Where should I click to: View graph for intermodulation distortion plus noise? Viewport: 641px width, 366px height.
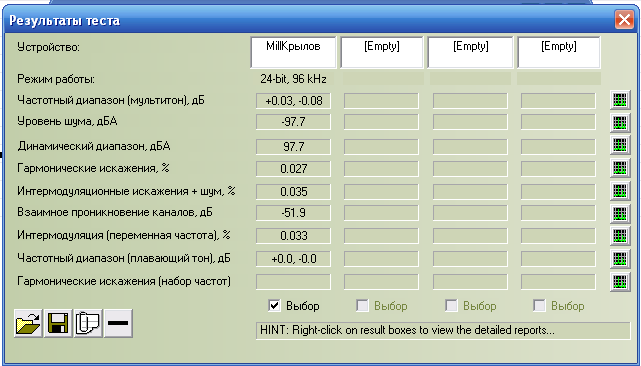[x=620, y=190]
